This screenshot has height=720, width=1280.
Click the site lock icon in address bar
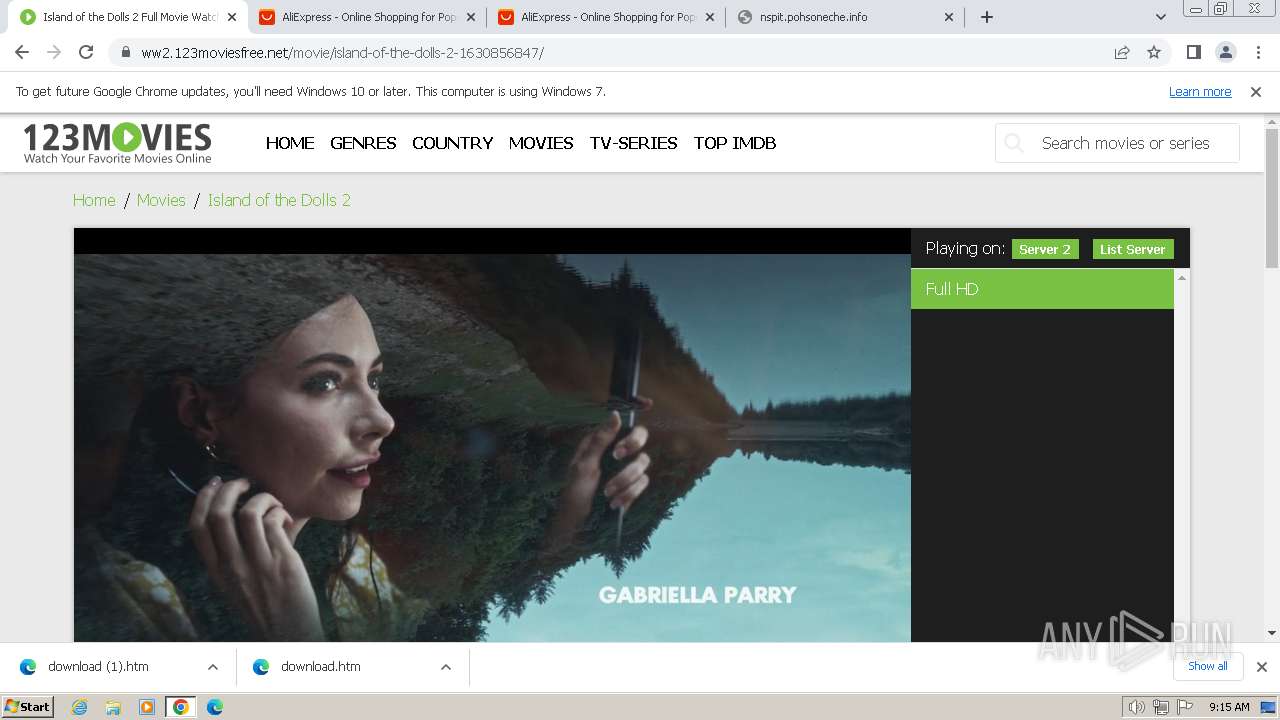coord(126,53)
